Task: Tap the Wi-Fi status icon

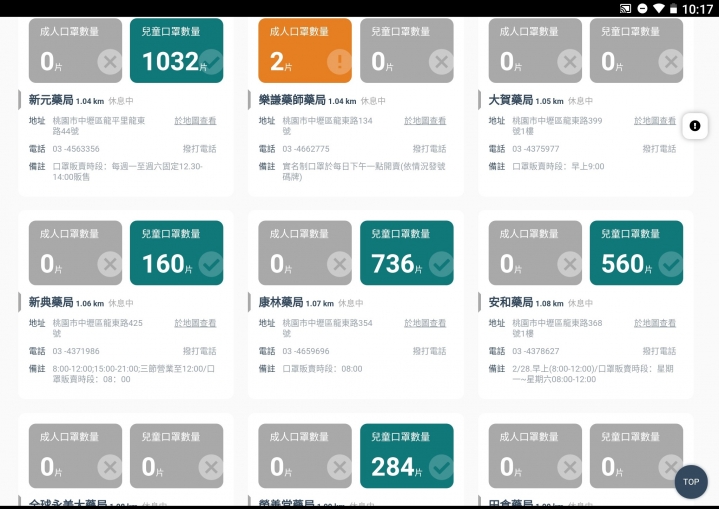Action: coord(659,8)
